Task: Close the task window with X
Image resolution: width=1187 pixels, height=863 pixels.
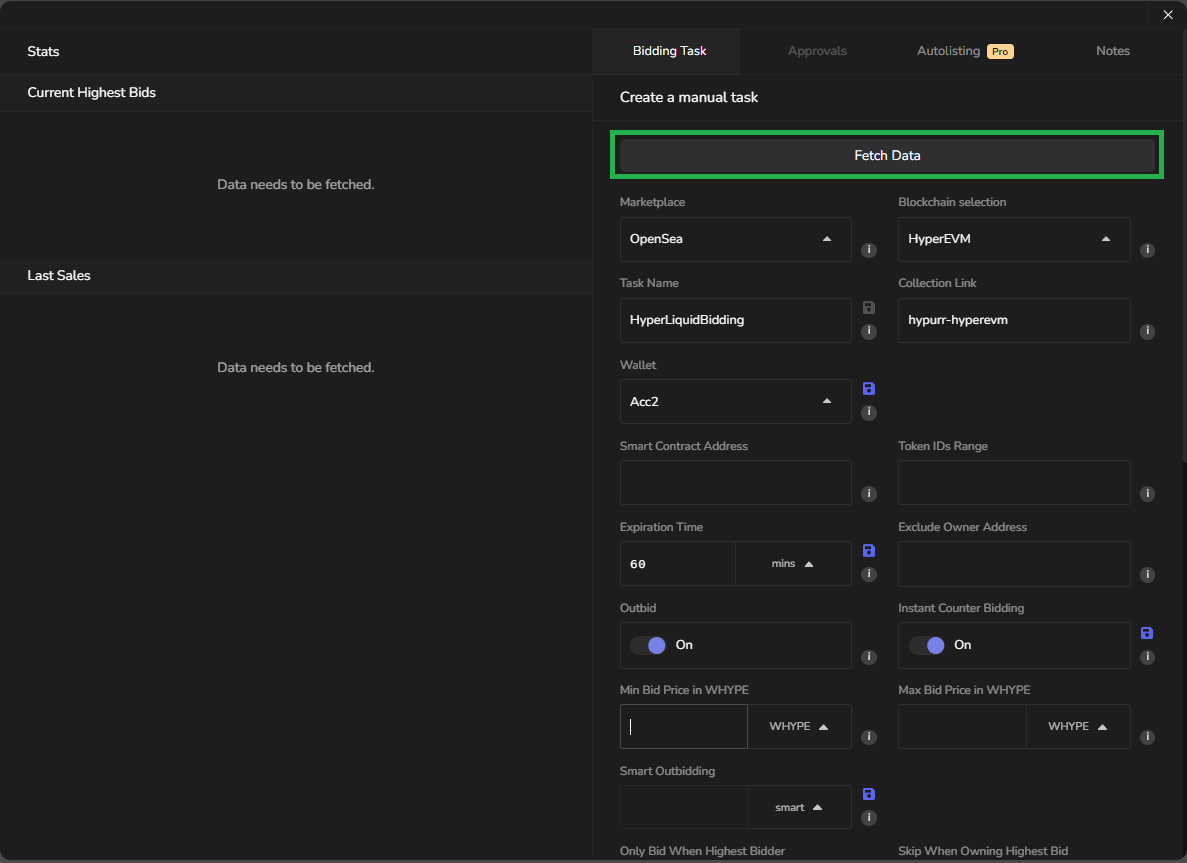Action: (1167, 14)
